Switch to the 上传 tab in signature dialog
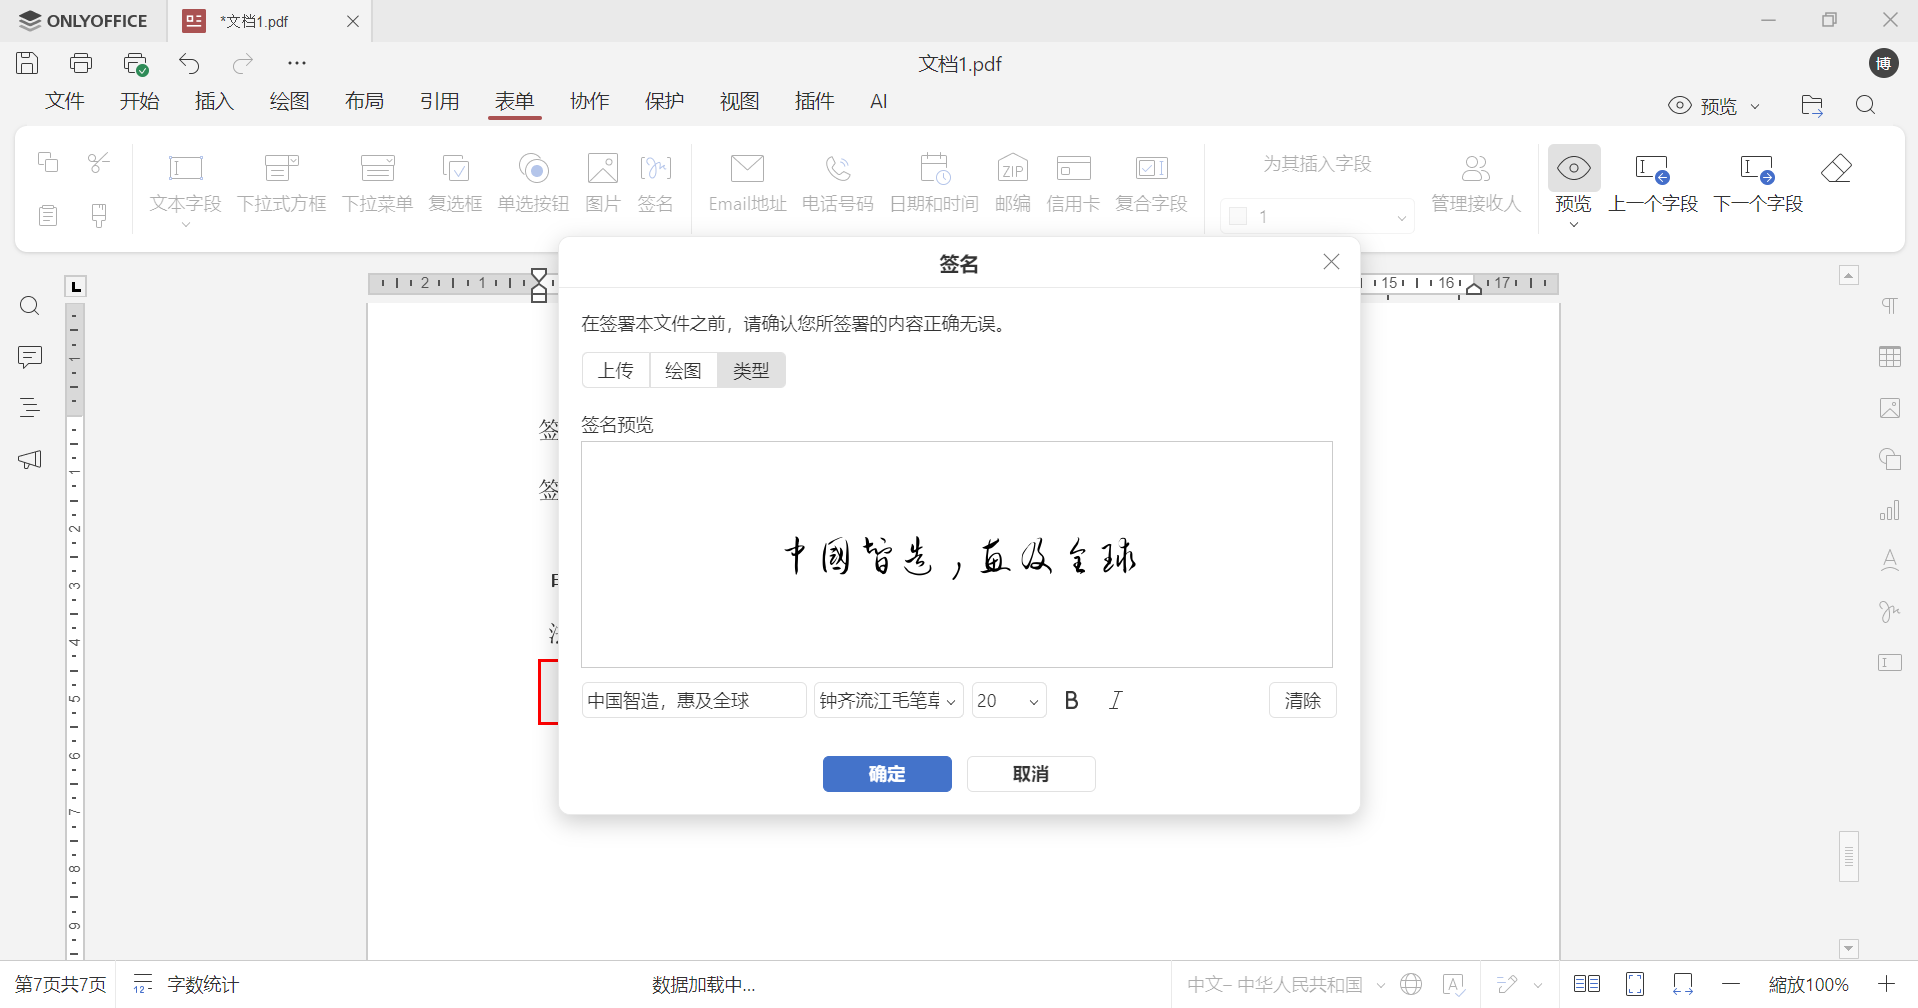The width and height of the screenshot is (1918, 1008). (x=615, y=369)
